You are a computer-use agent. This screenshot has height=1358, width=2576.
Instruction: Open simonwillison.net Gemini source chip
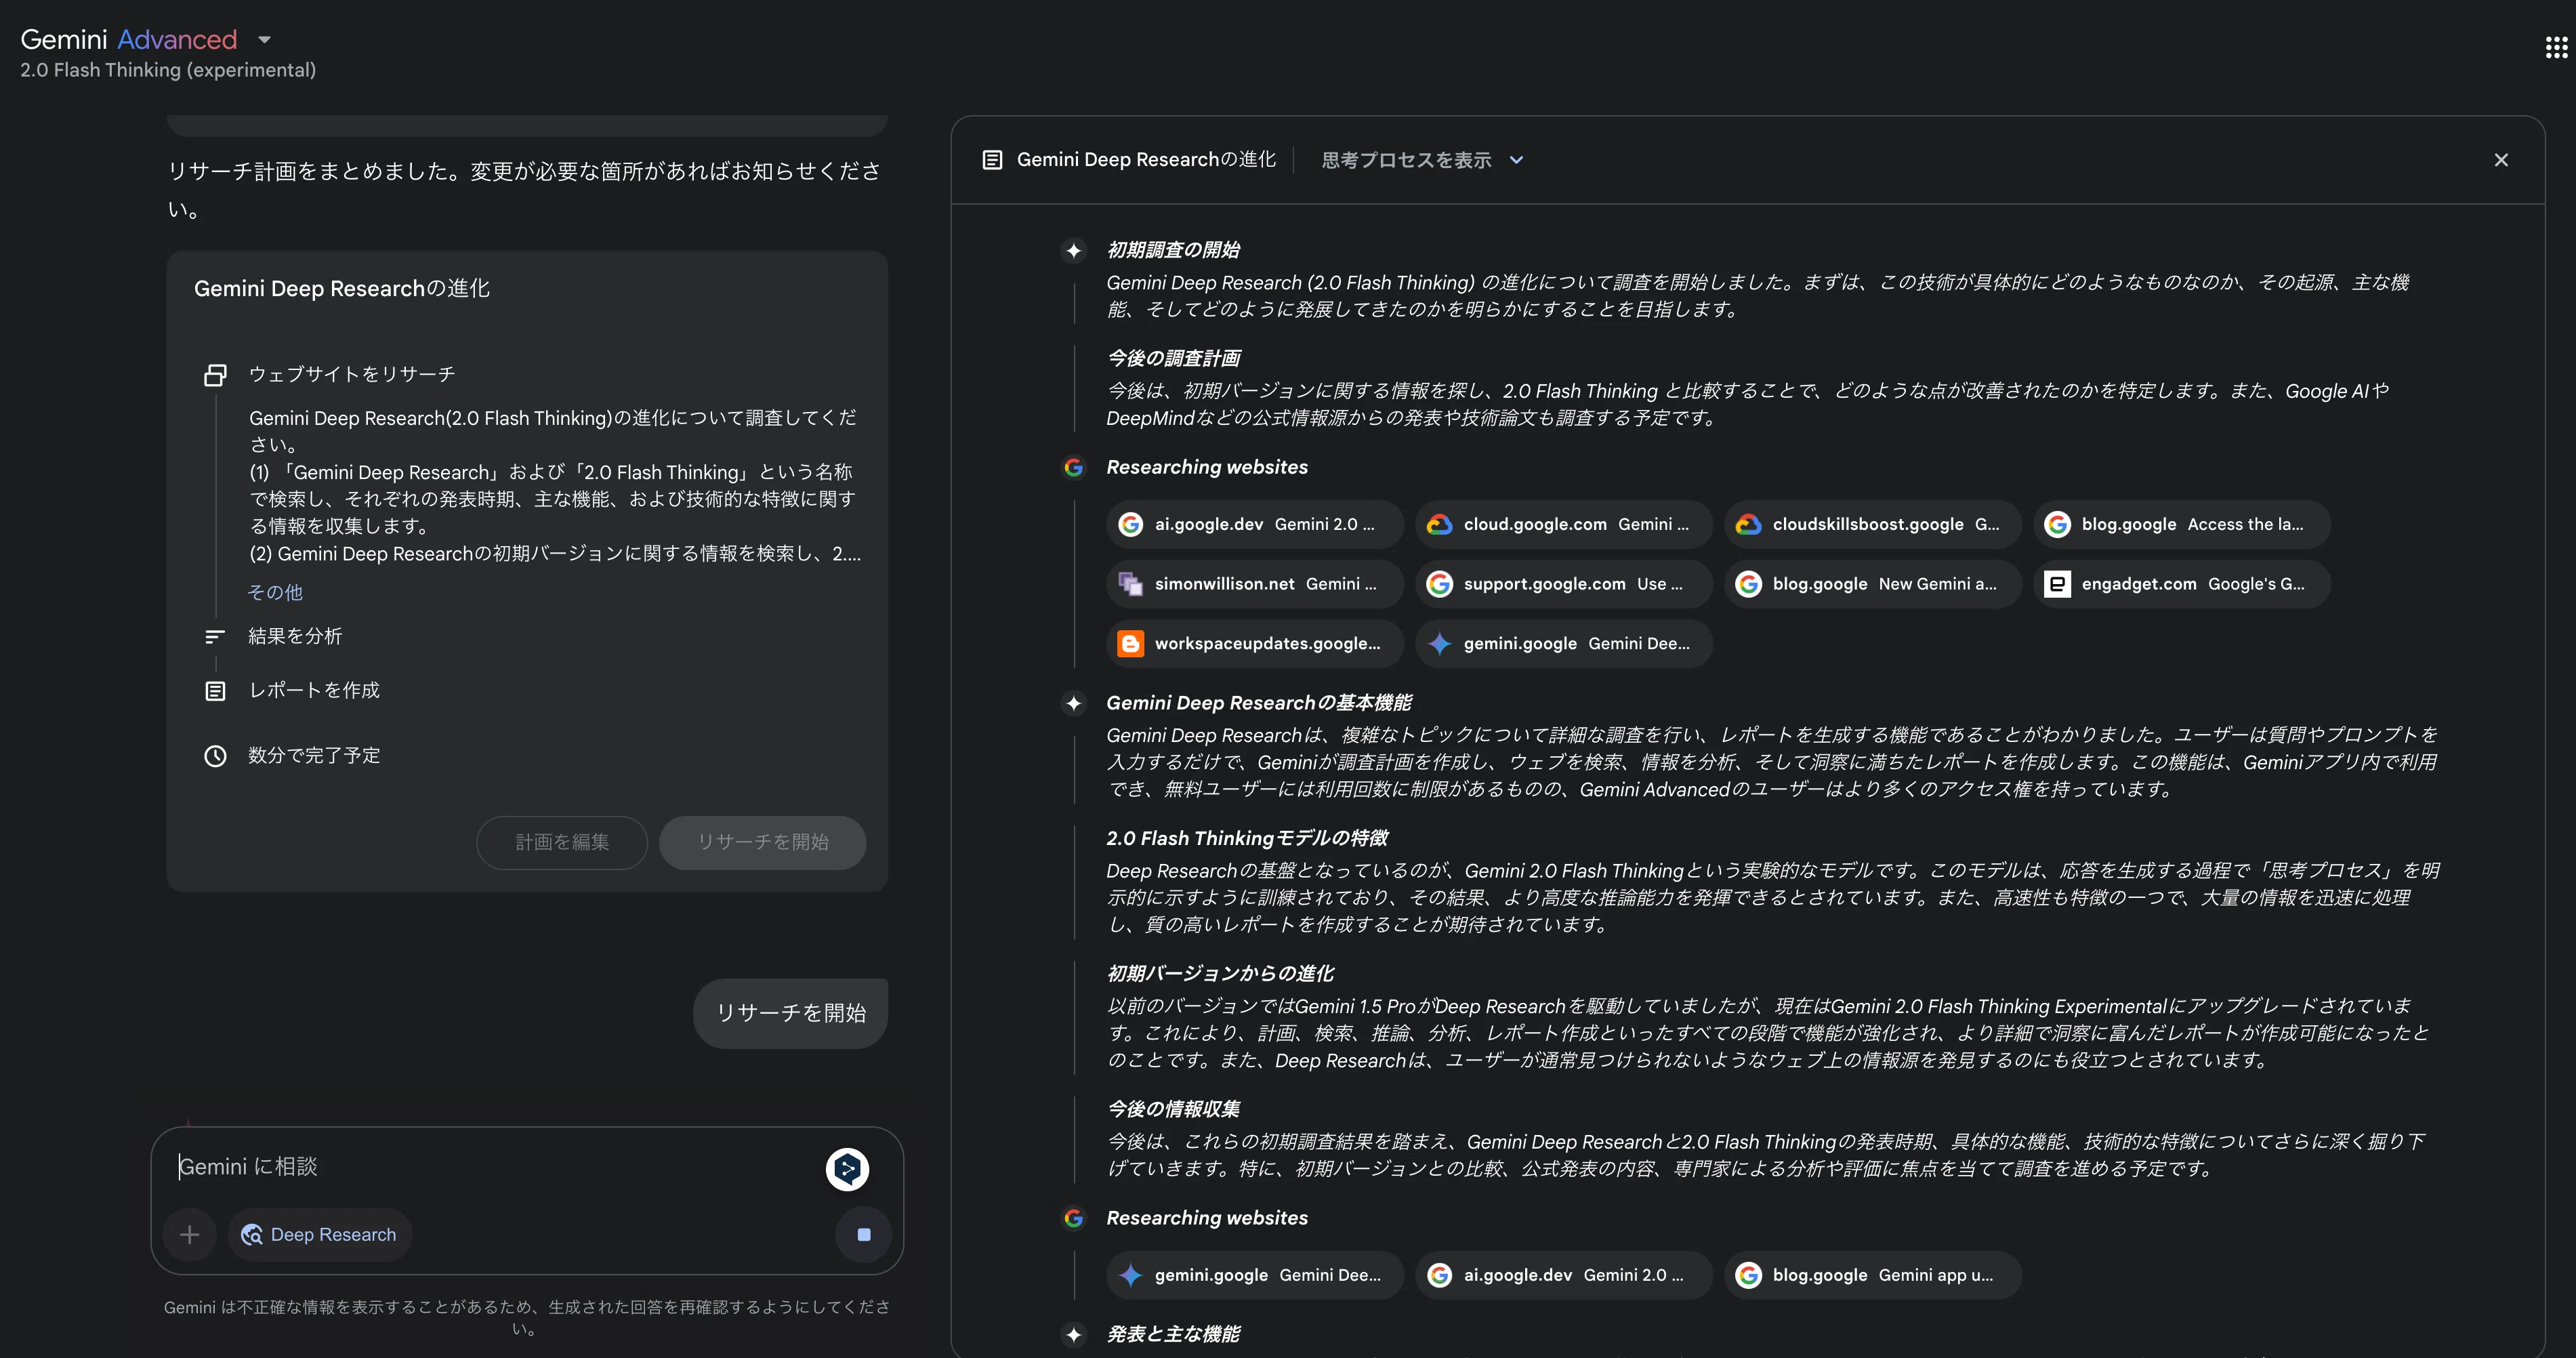[1254, 584]
